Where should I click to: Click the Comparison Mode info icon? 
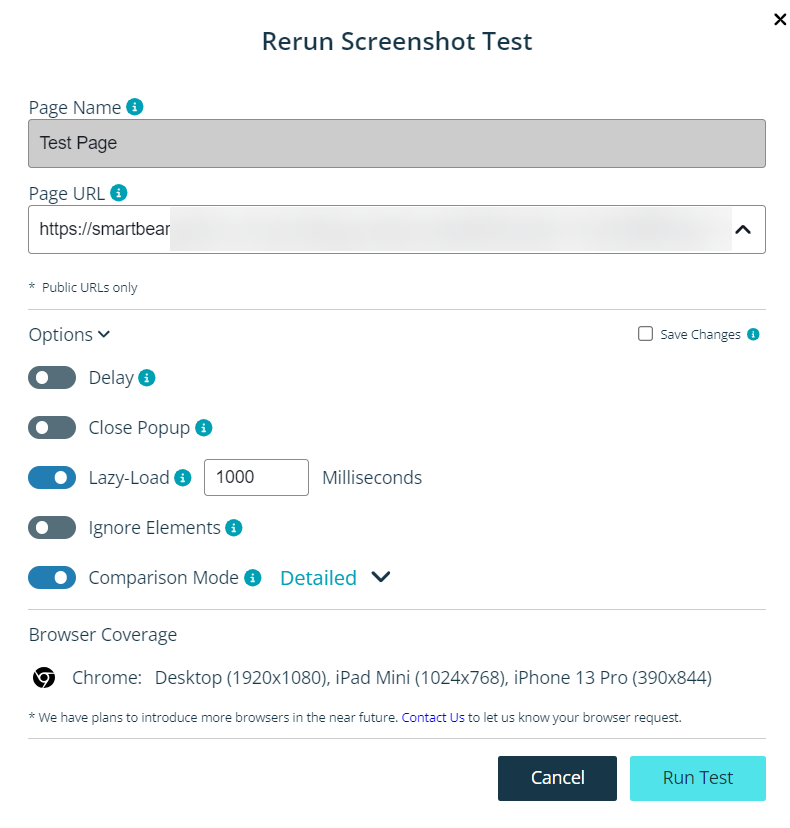(x=253, y=577)
